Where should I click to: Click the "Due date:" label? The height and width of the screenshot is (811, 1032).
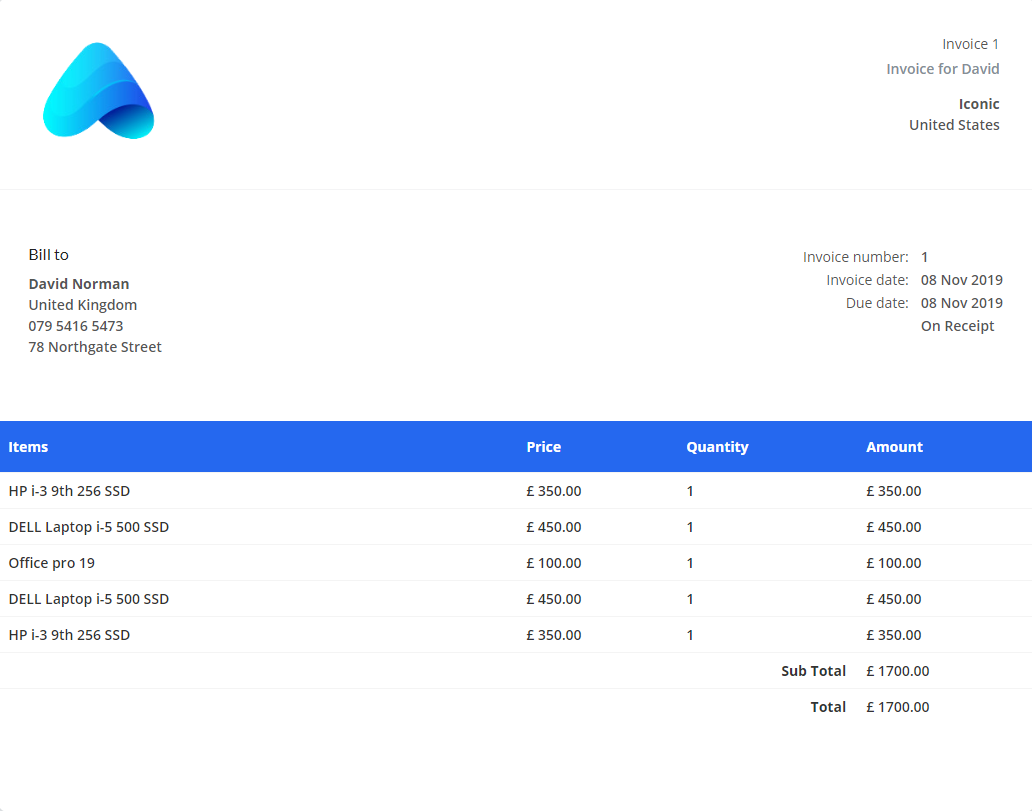[876, 303]
